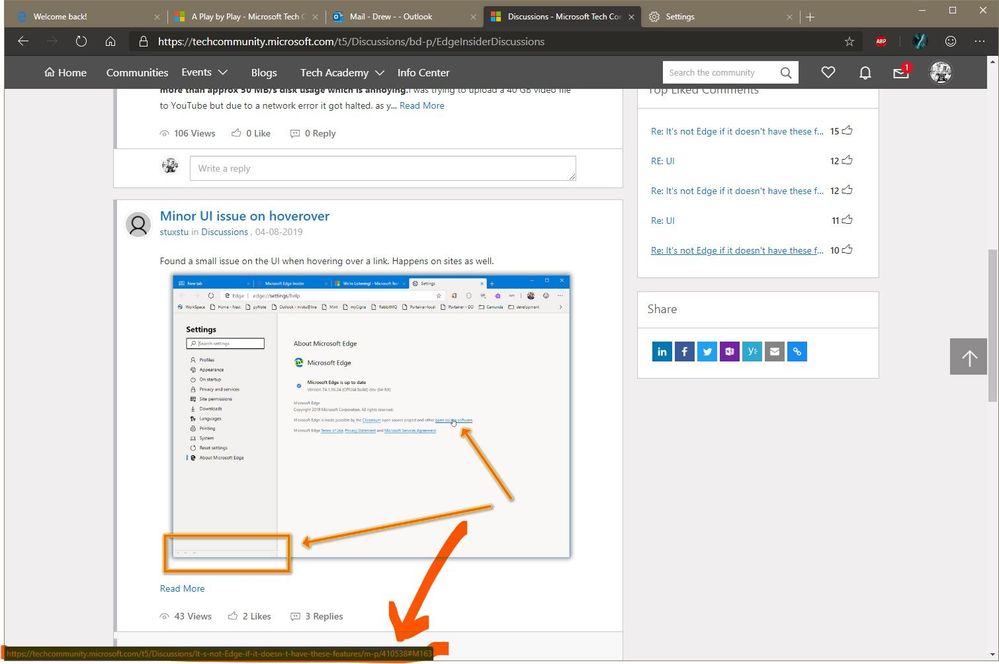Open stuxstu author profile link

(x=174, y=232)
